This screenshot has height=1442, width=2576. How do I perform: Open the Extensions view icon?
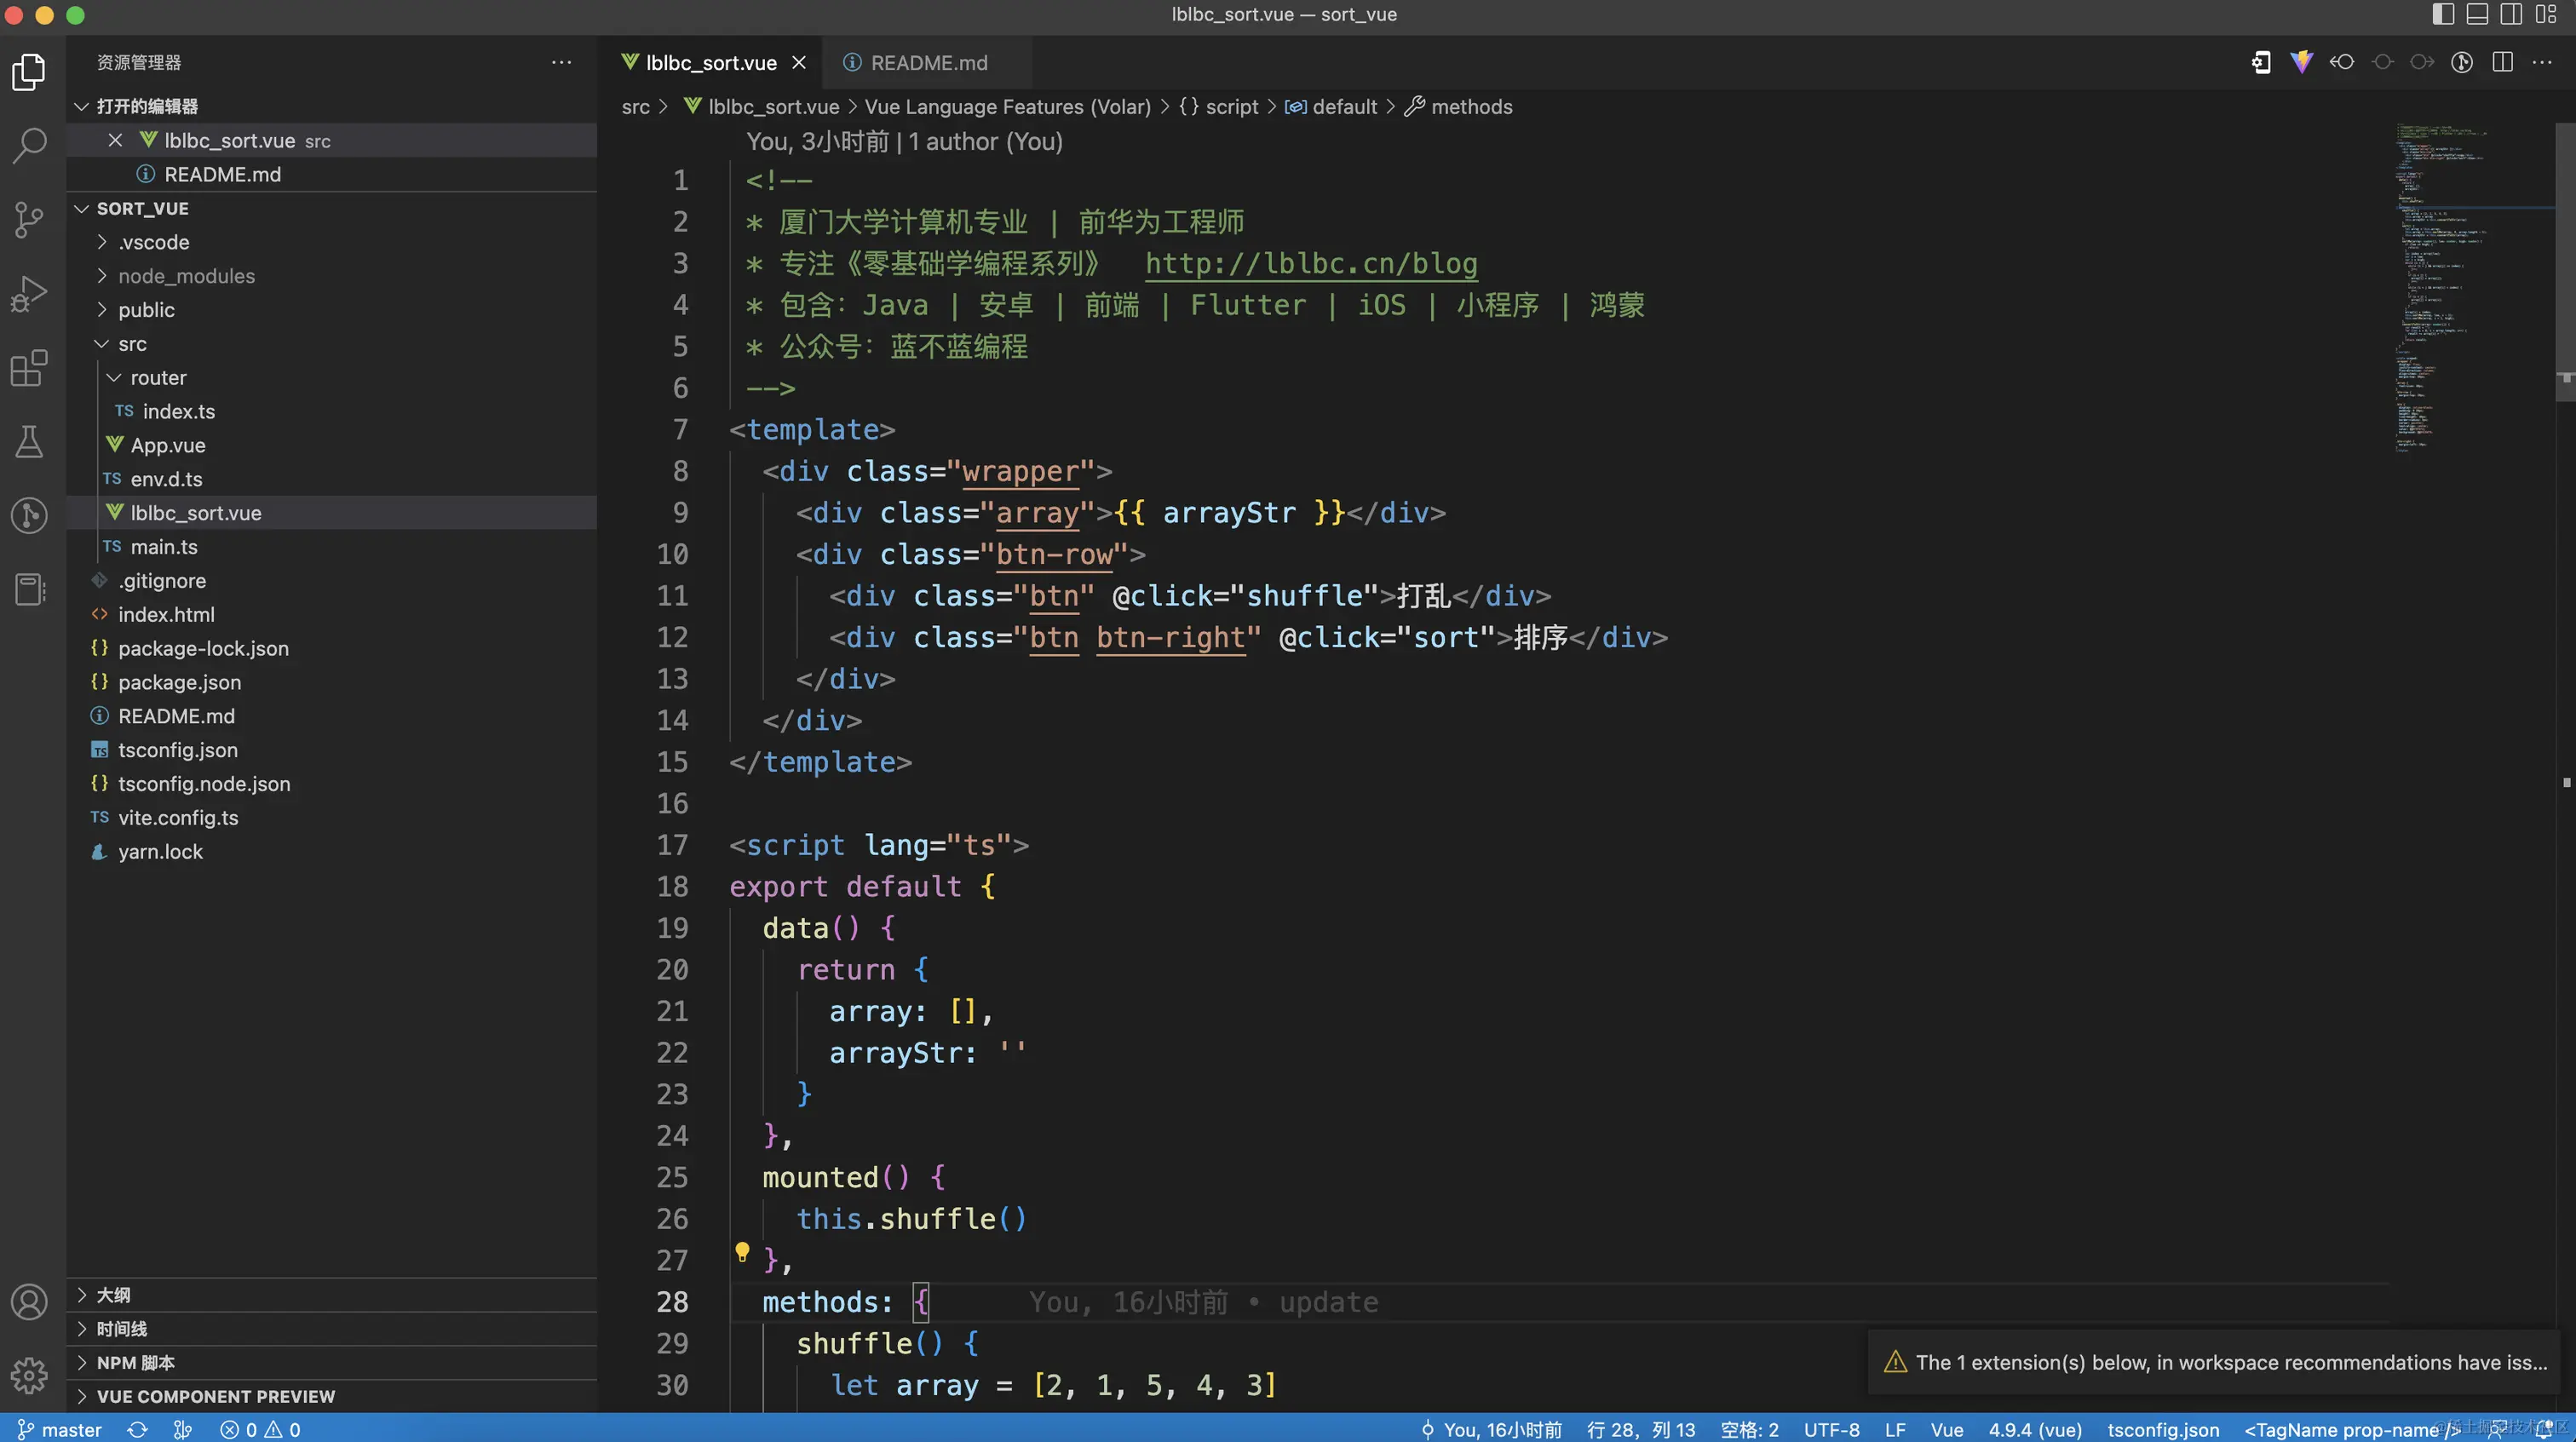(29, 367)
